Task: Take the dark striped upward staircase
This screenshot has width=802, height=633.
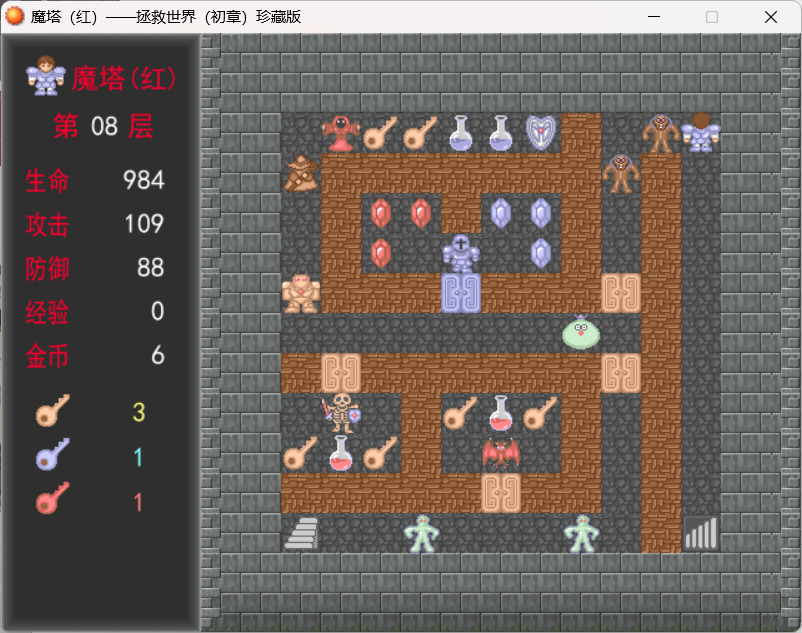Action: [701, 533]
